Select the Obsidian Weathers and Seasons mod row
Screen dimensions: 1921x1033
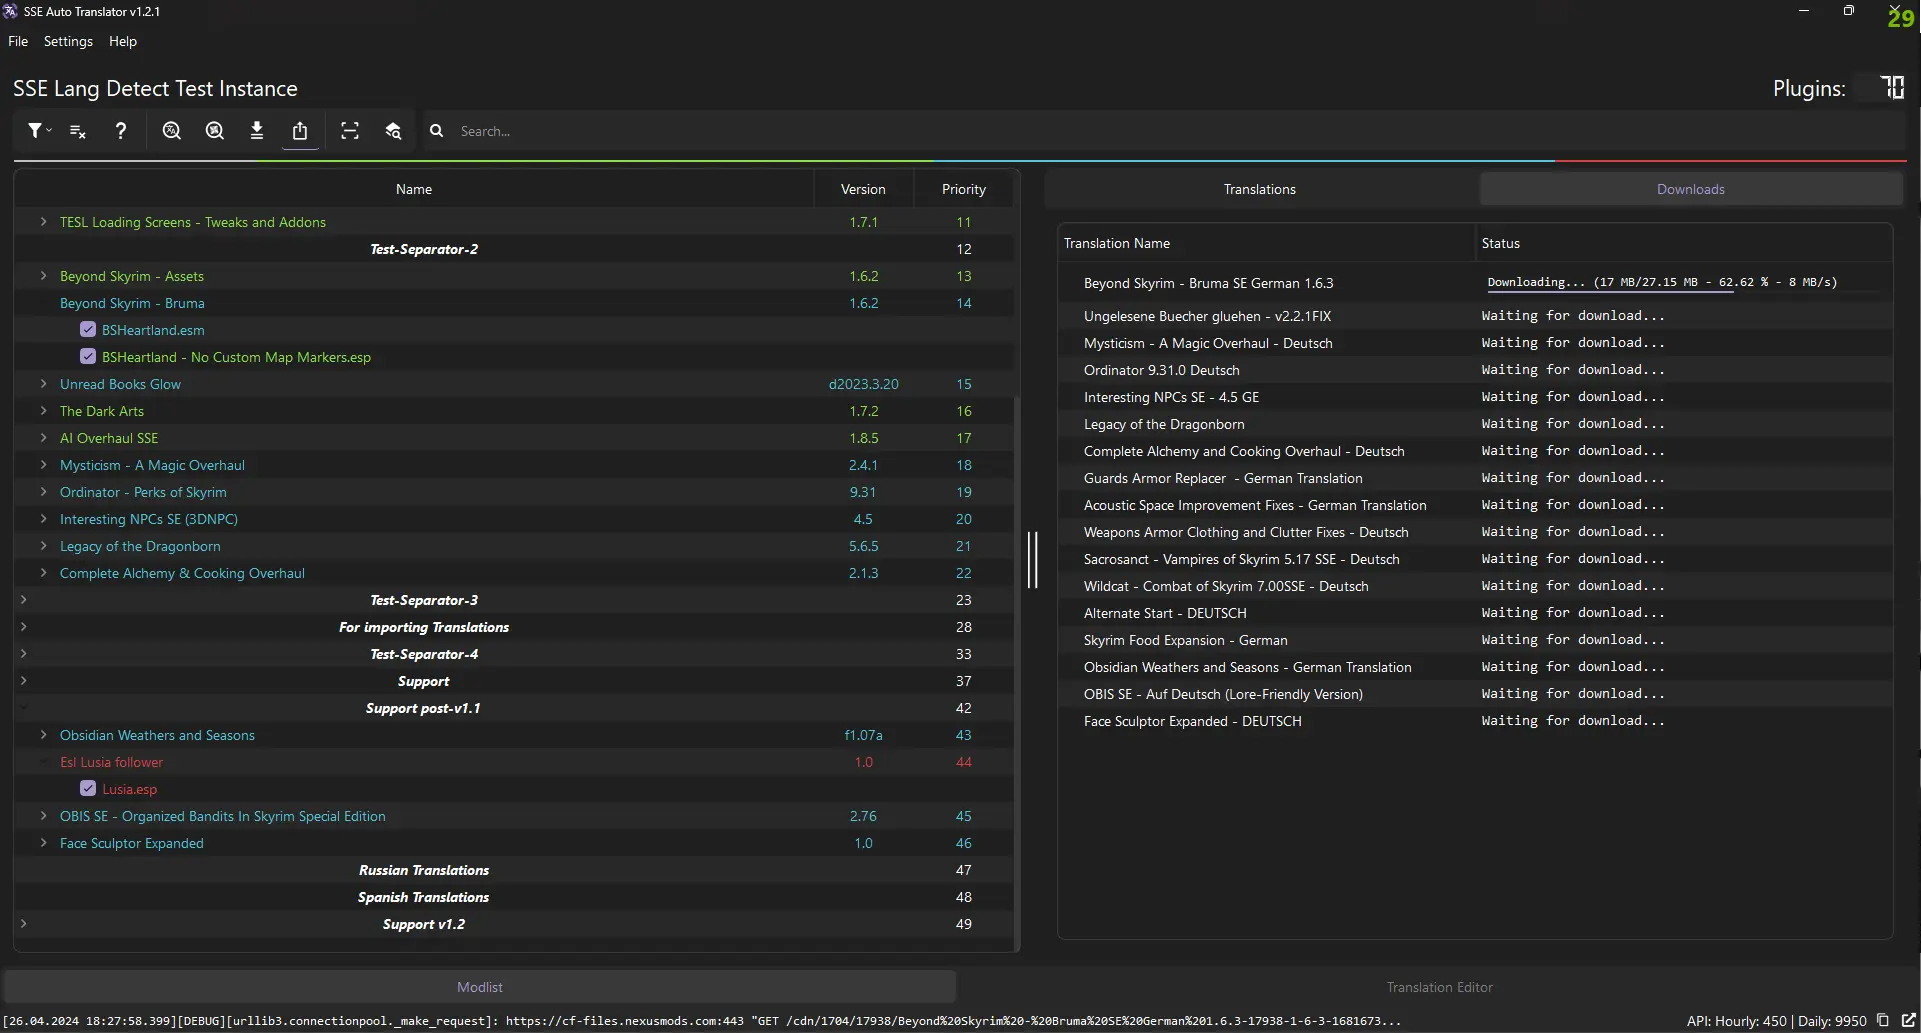coord(514,735)
